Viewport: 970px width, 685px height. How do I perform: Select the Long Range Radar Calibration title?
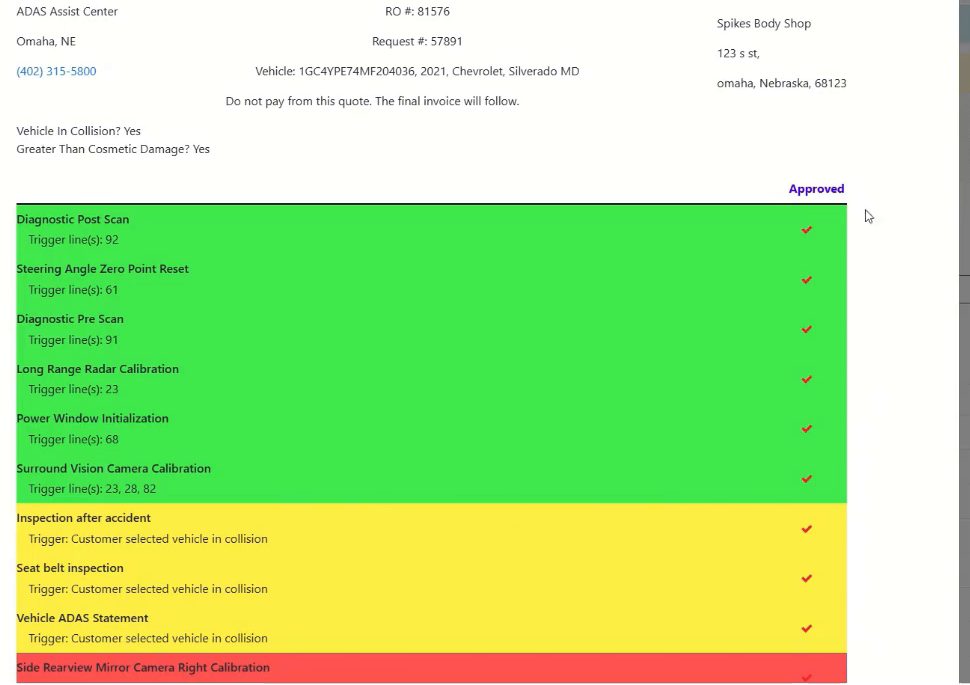[98, 369]
